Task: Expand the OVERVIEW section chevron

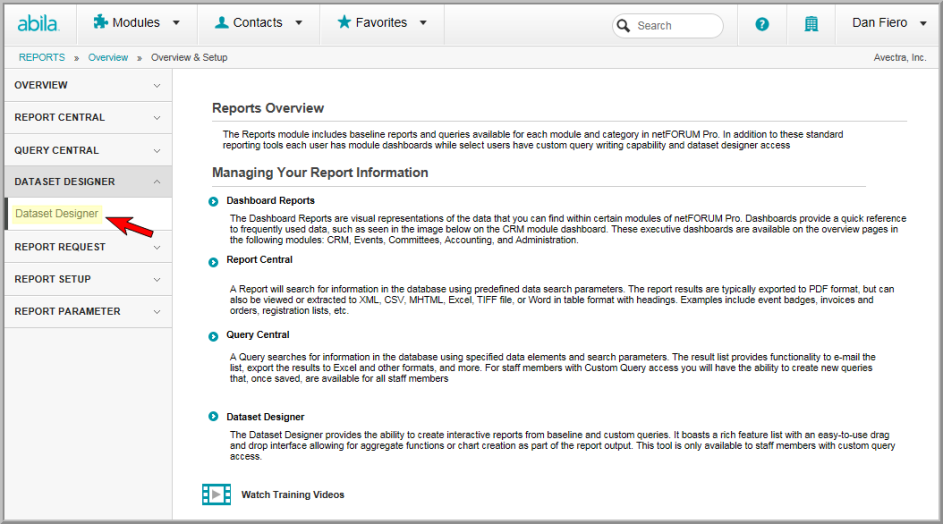Action: pos(157,85)
